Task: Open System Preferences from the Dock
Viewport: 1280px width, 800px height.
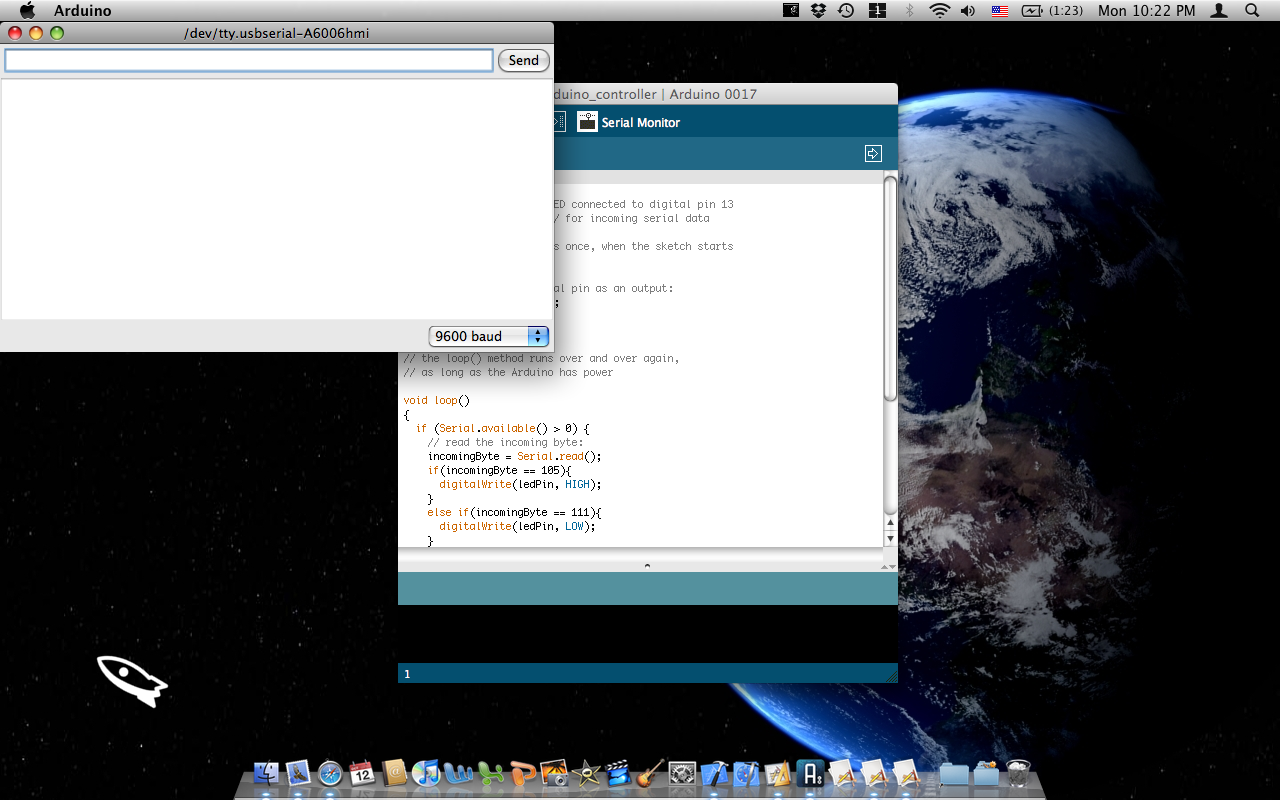Action: pos(682,773)
